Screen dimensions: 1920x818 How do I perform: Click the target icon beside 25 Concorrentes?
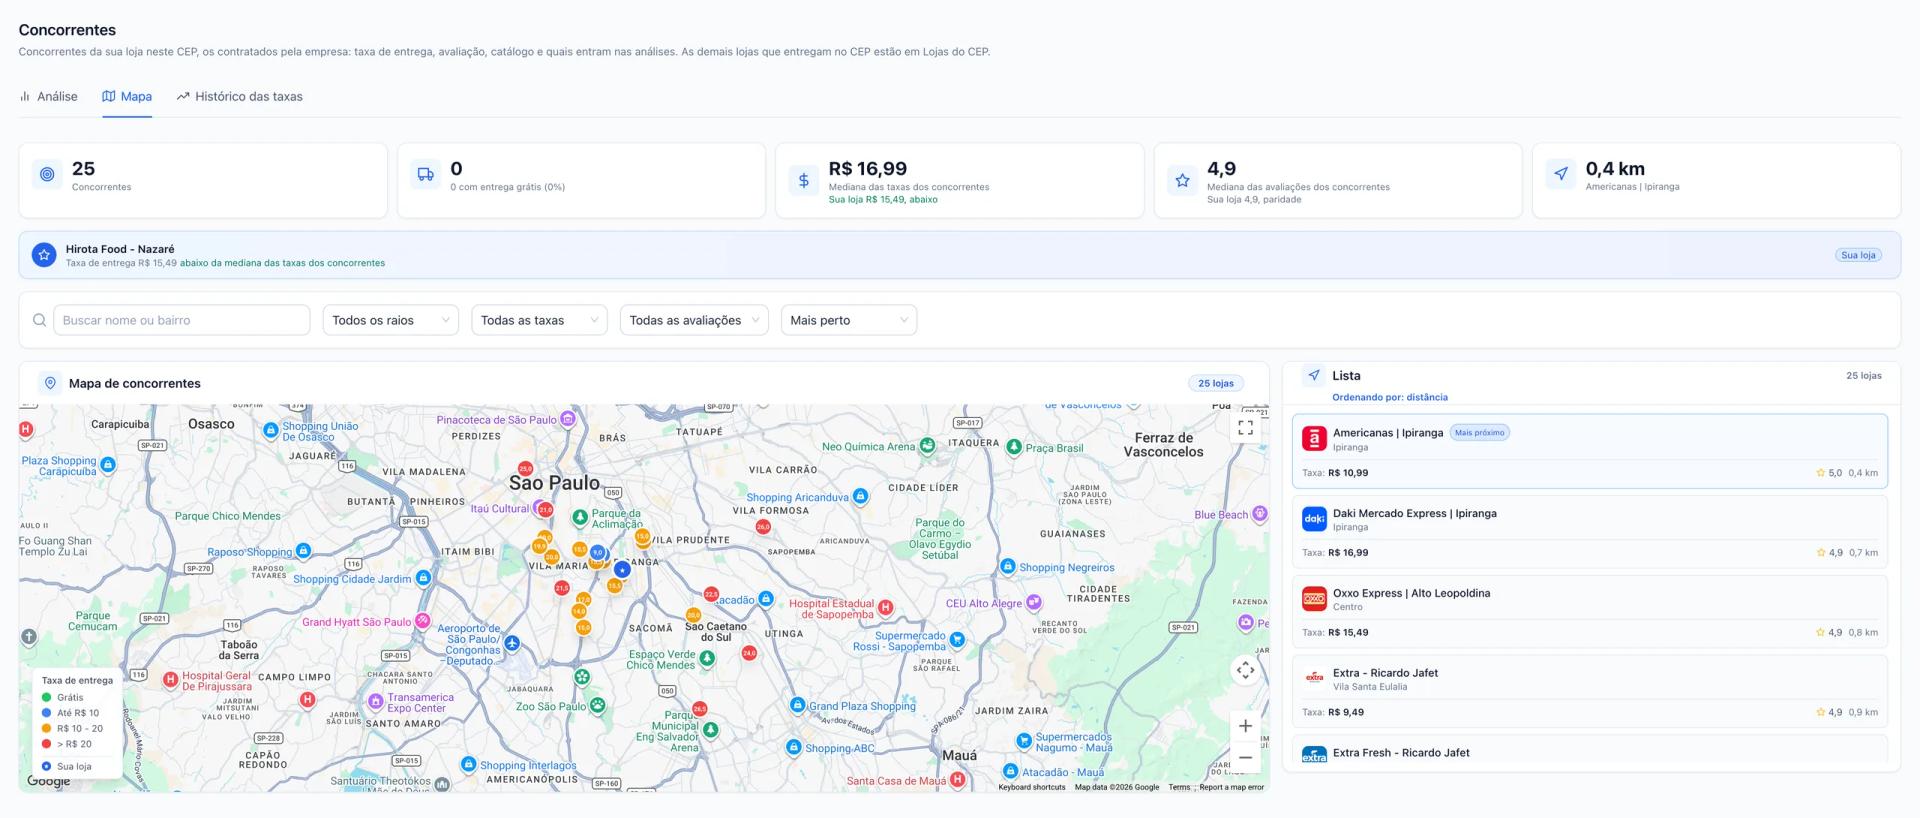[47, 174]
